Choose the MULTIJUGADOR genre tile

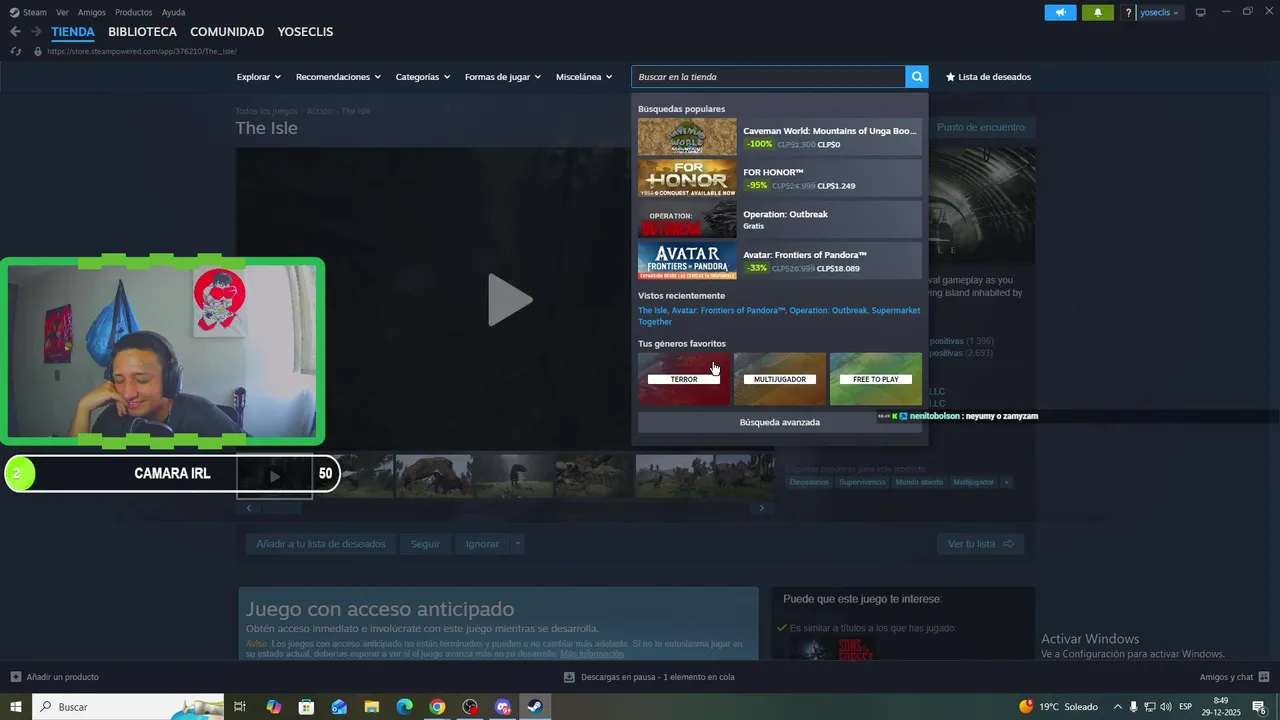780,379
